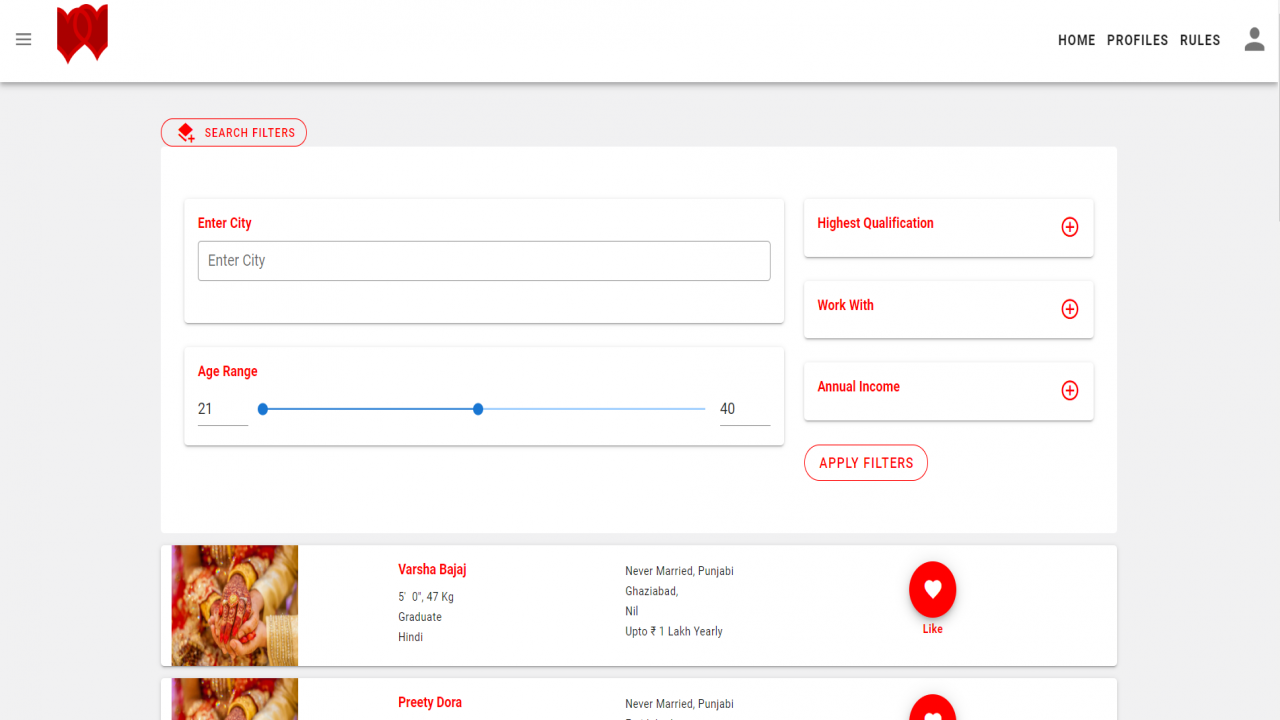This screenshot has width=1280, height=720.
Task: Click 'Hindi' in Varsha Bajaj's card
Action: (x=410, y=637)
